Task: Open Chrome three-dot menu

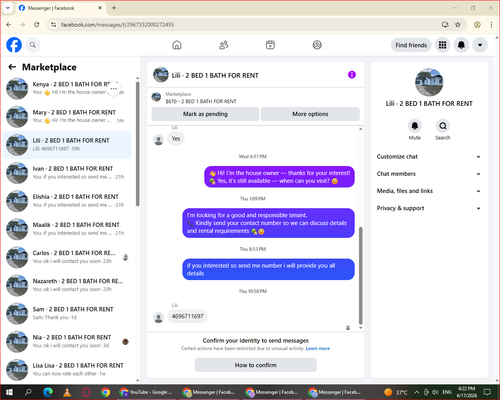Action: point(491,25)
